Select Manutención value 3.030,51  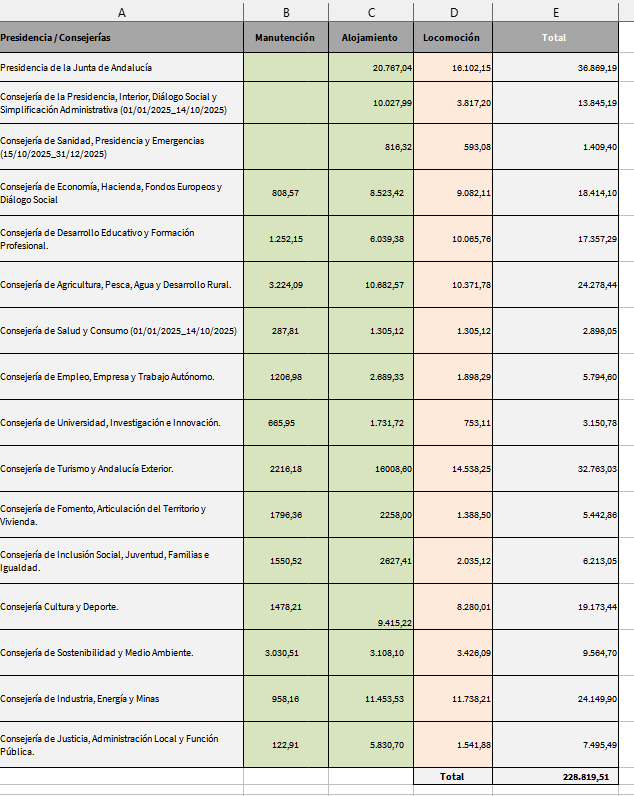pos(286,653)
